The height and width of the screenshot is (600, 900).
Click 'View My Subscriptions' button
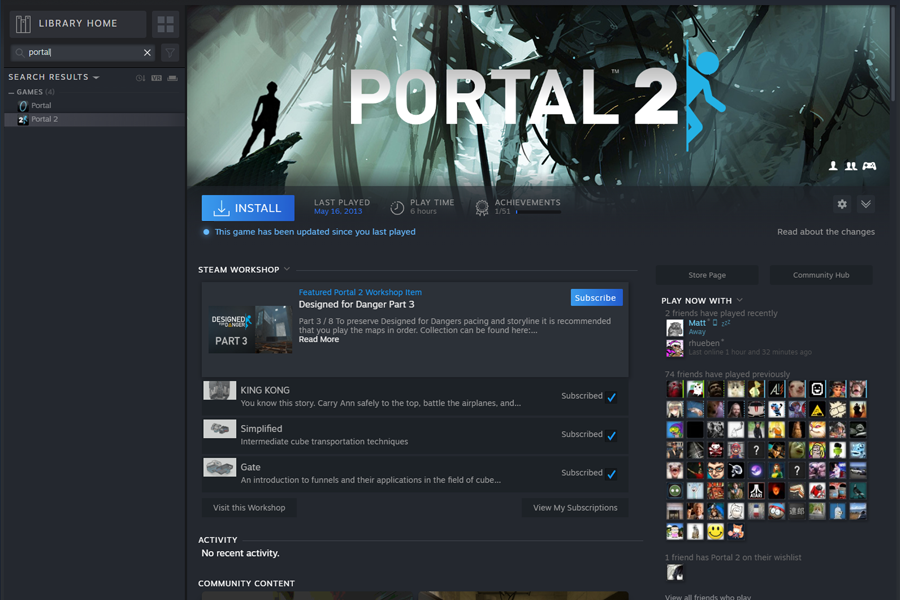pyautogui.click(x=575, y=508)
